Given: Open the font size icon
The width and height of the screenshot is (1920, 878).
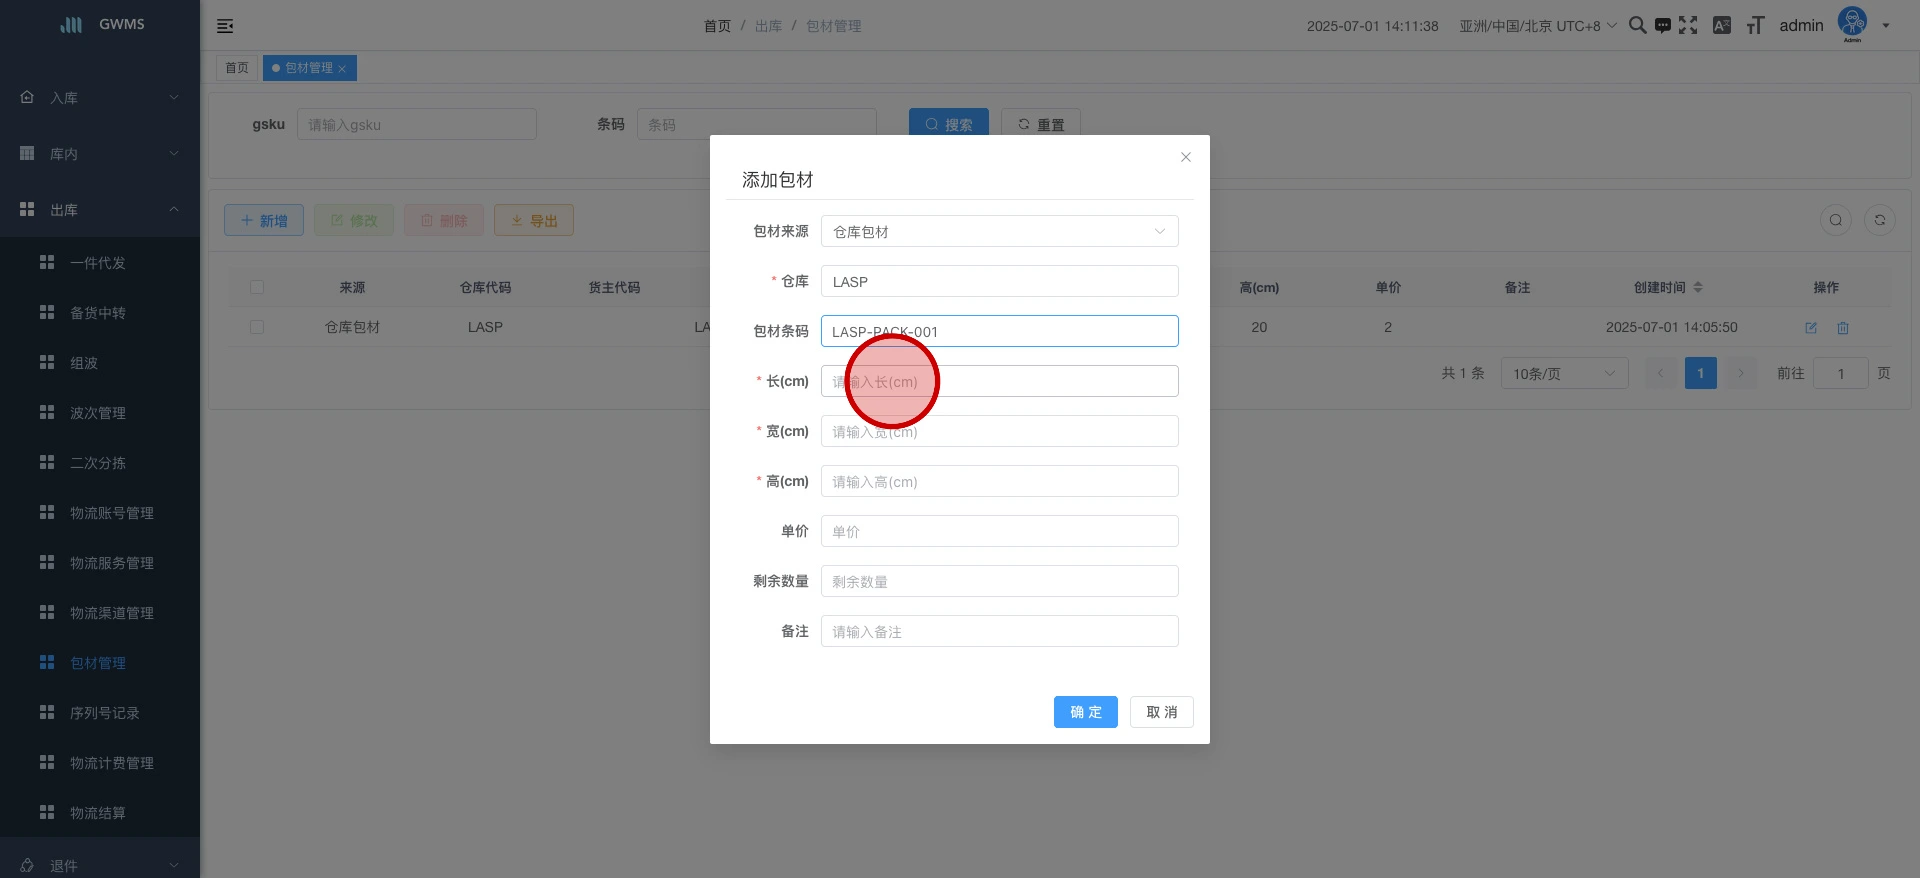Looking at the screenshot, I should pyautogui.click(x=1755, y=25).
